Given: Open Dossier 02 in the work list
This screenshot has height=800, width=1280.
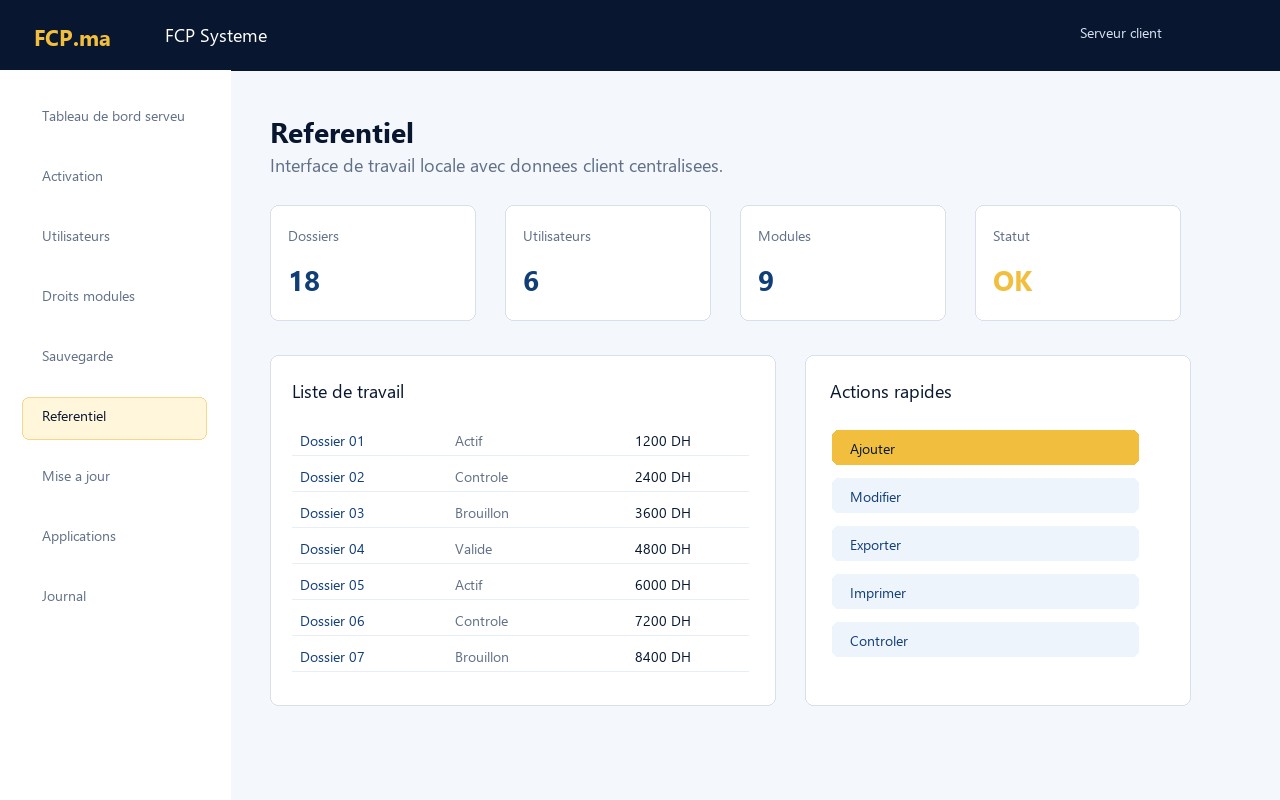Looking at the screenshot, I should click(x=332, y=477).
